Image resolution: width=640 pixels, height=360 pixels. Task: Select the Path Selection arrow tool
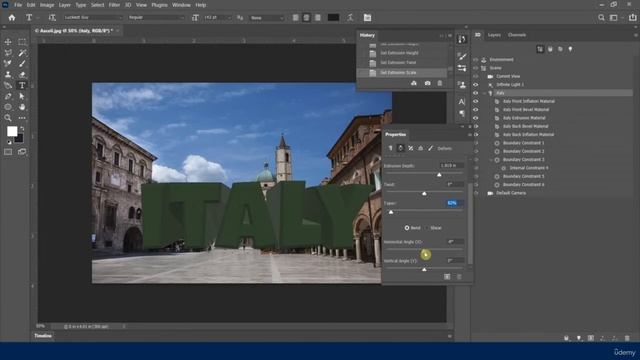click(22, 96)
